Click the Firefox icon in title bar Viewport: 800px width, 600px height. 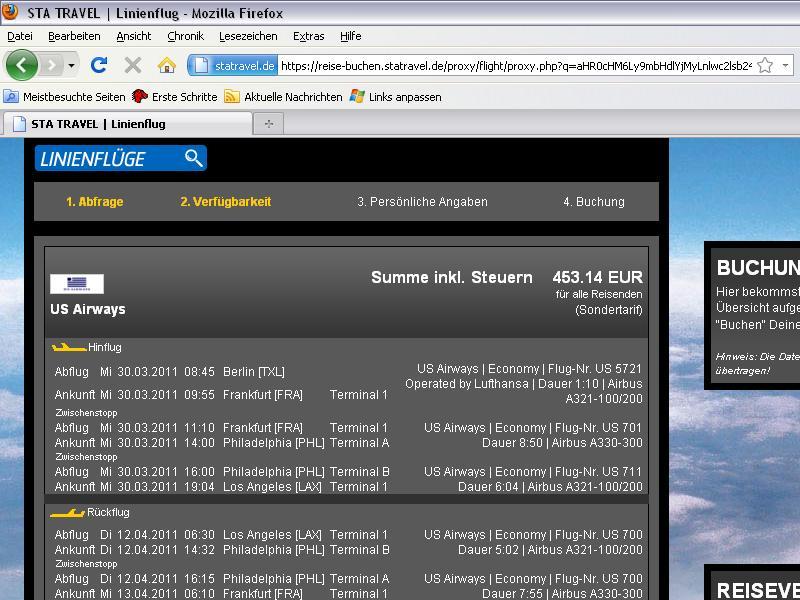tap(10, 12)
